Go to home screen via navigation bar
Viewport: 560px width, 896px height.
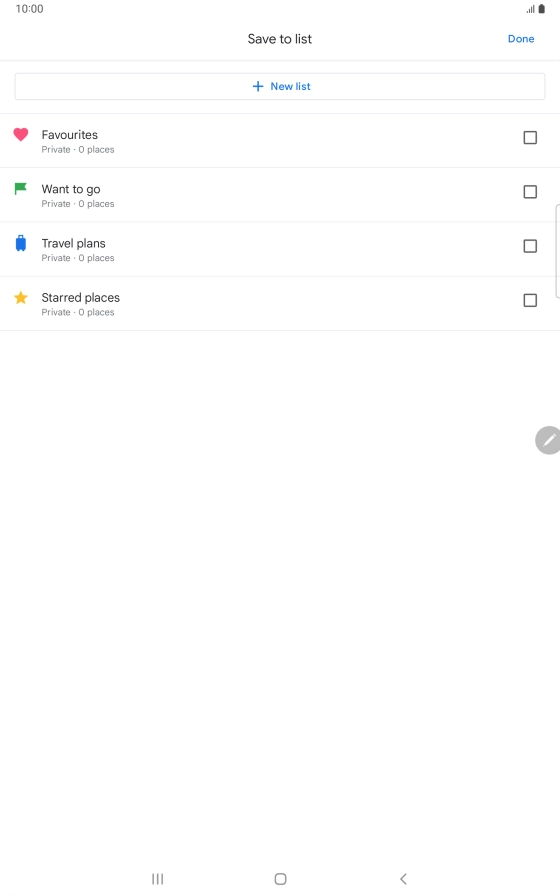click(x=280, y=879)
